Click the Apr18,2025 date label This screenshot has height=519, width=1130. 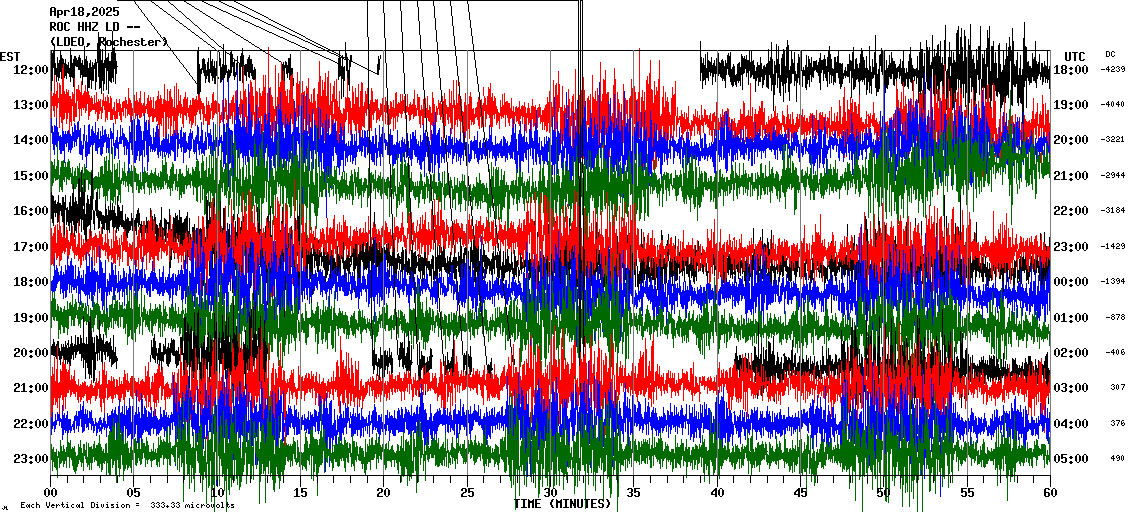[x=84, y=12]
